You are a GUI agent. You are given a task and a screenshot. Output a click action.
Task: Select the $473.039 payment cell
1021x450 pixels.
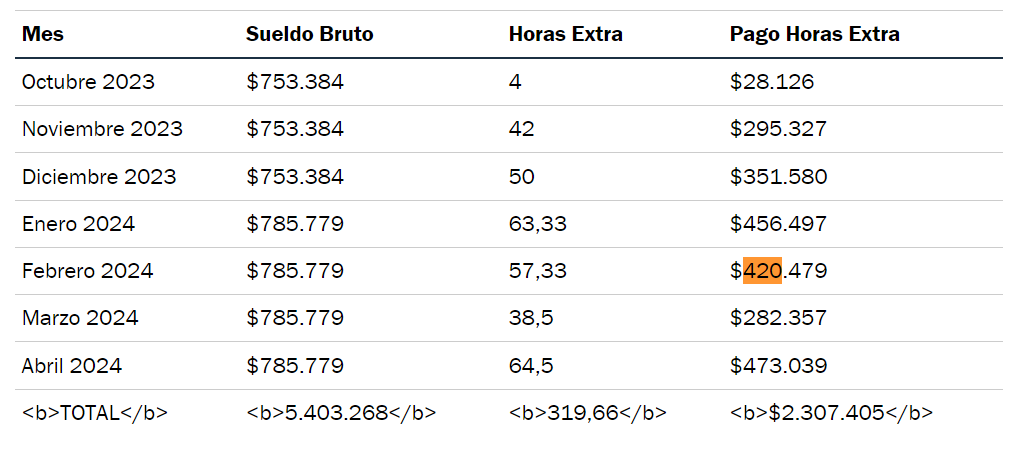[x=778, y=366]
